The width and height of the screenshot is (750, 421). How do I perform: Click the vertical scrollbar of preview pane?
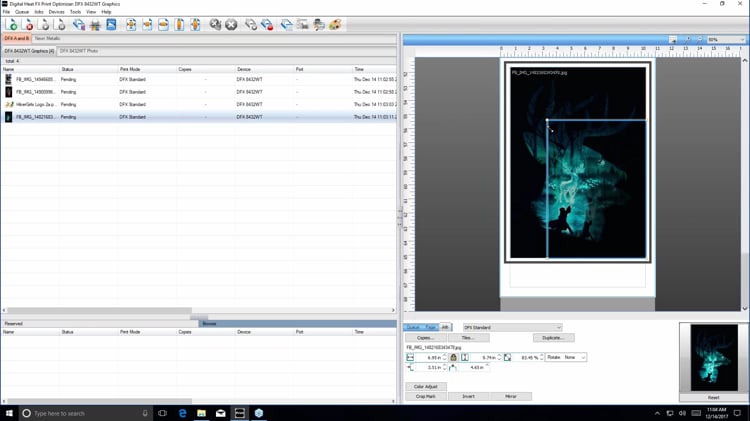pyautogui.click(x=745, y=184)
